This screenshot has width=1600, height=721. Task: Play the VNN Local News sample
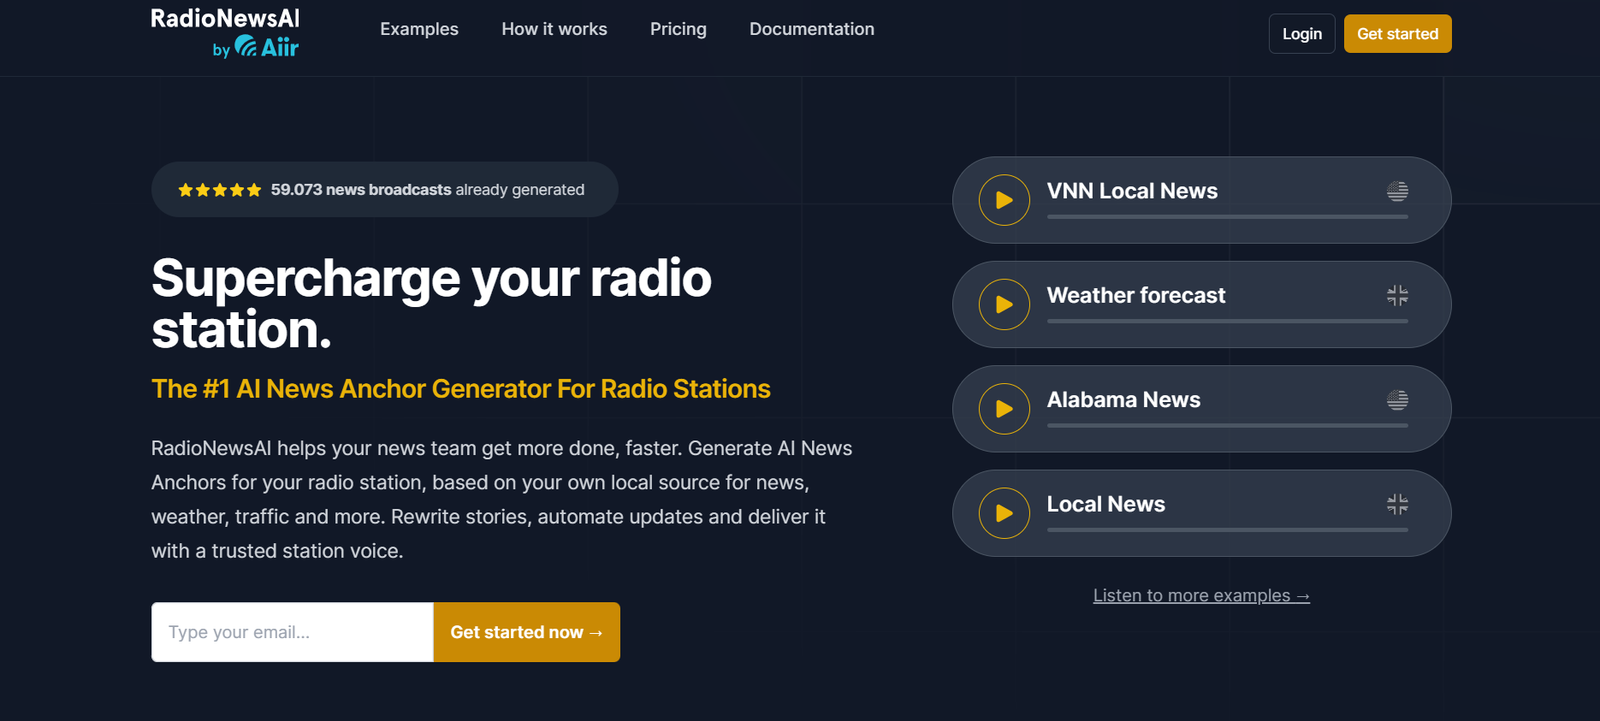coord(1004,200)
